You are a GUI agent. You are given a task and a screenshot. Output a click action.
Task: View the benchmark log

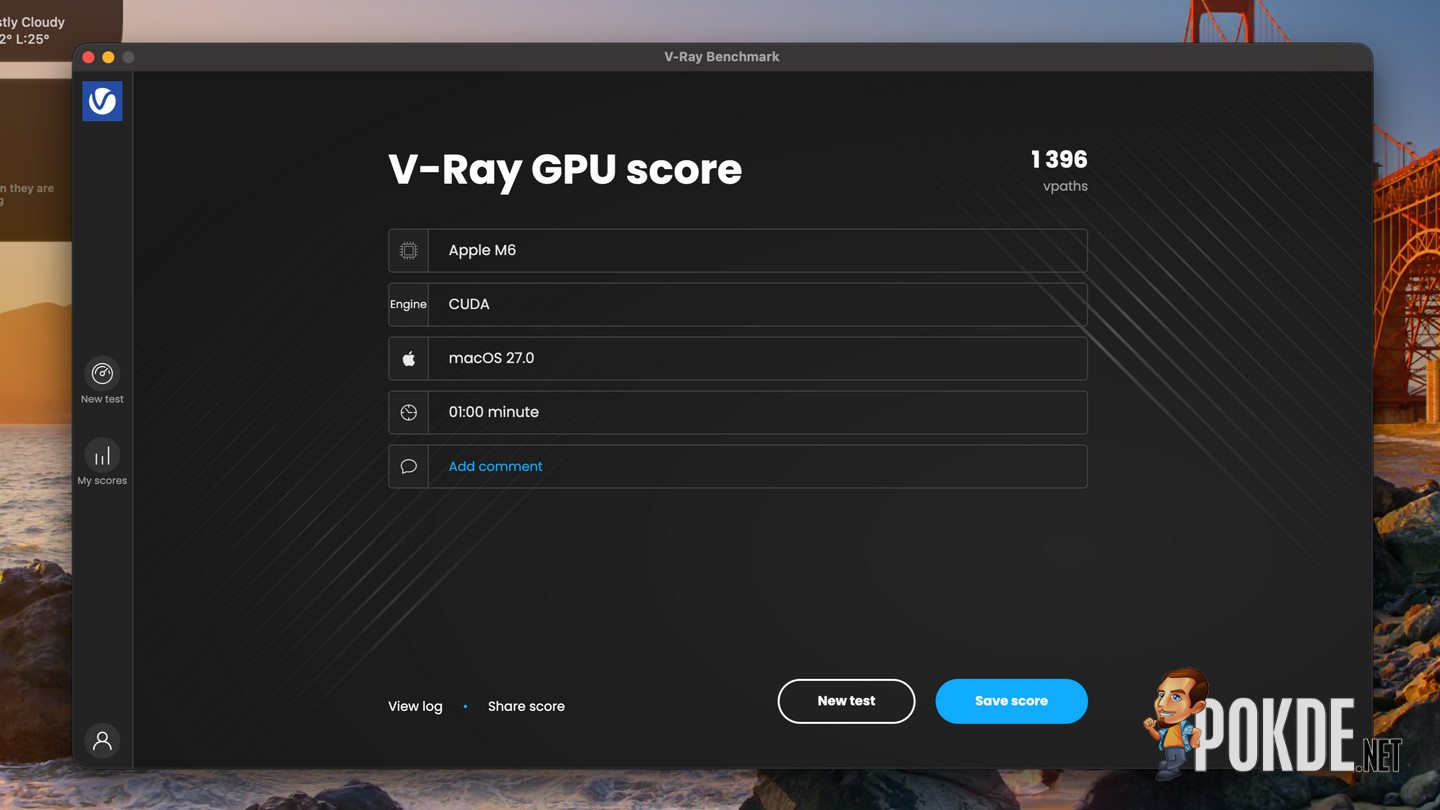click(x=415, y=706)
